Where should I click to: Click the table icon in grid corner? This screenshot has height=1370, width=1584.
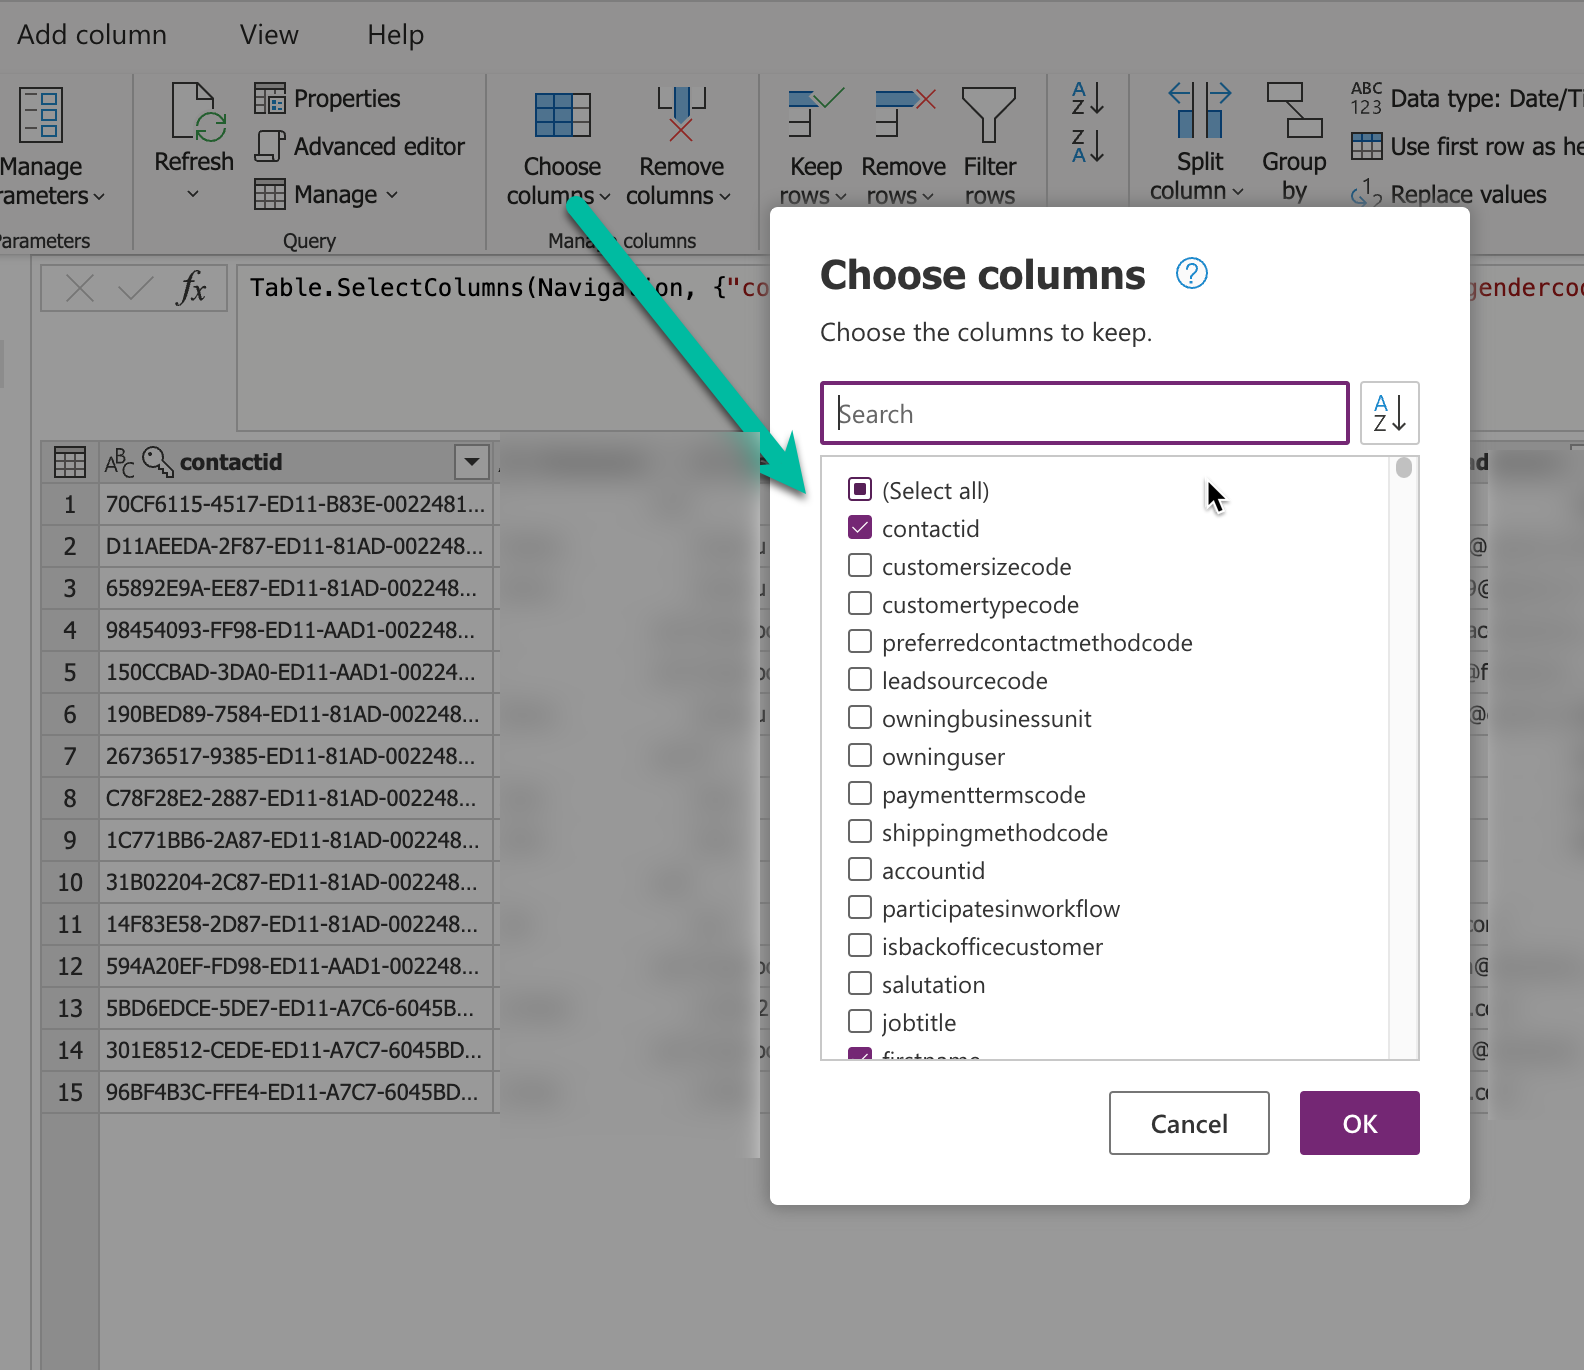(x=70, y=462)
